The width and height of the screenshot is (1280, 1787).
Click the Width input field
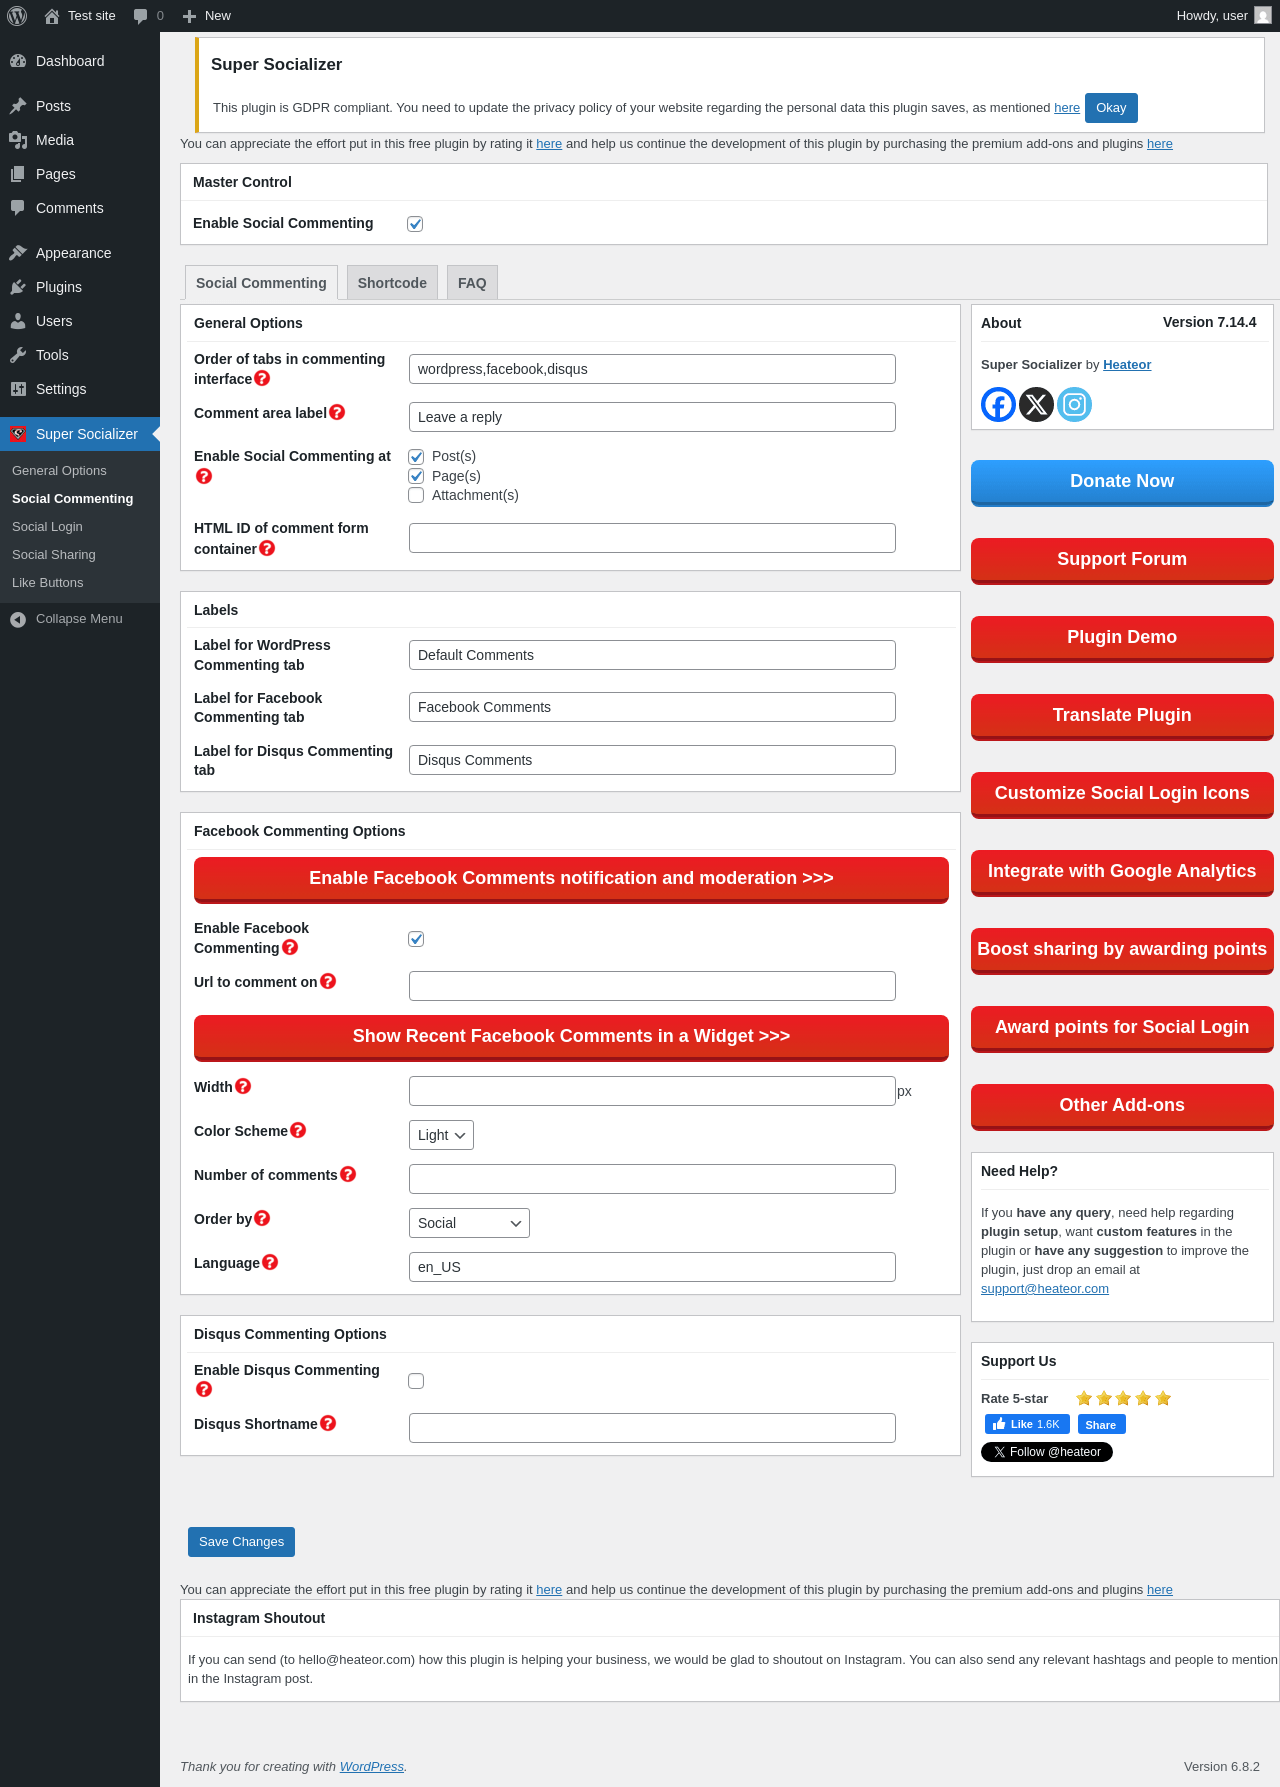click(652, 1091)
